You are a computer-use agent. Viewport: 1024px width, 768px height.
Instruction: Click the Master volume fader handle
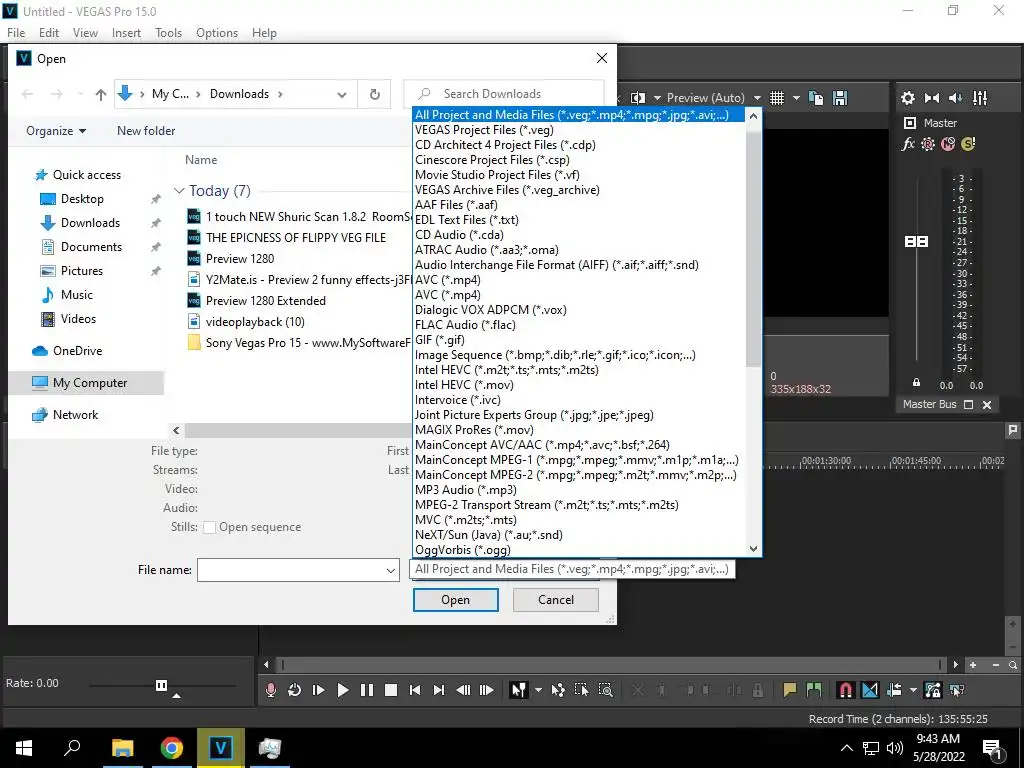[916, 242]
